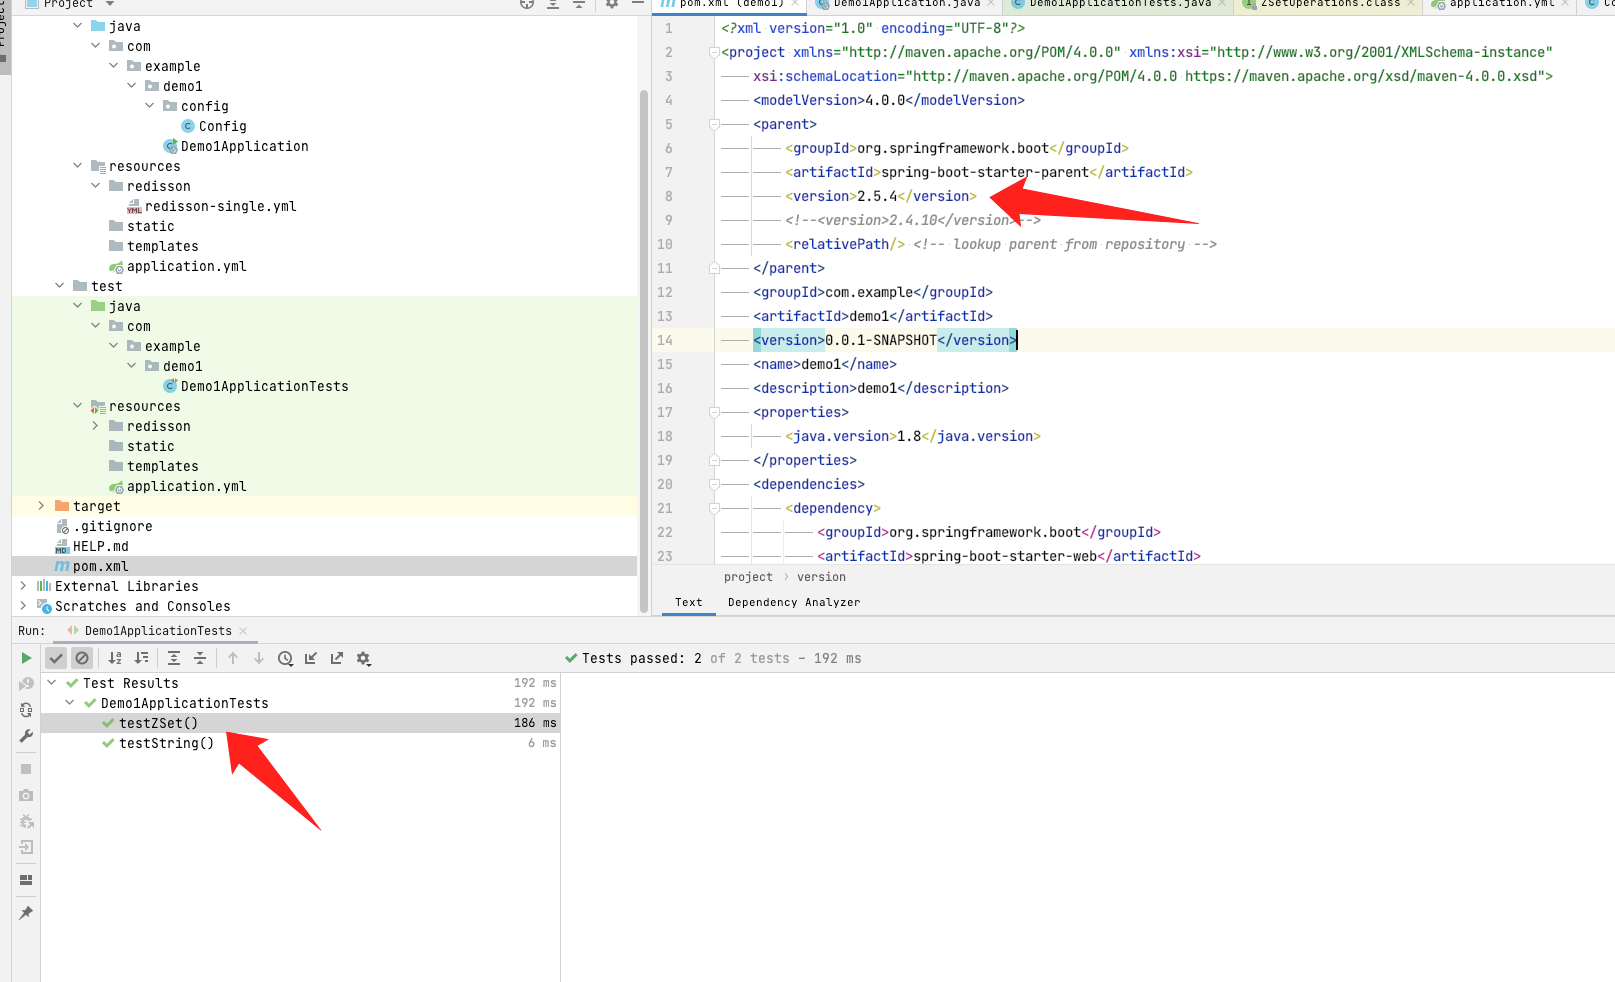Fold the dependency block at line 21
The width and height of the screenshot is (1615, 982).
pos(714,508)
